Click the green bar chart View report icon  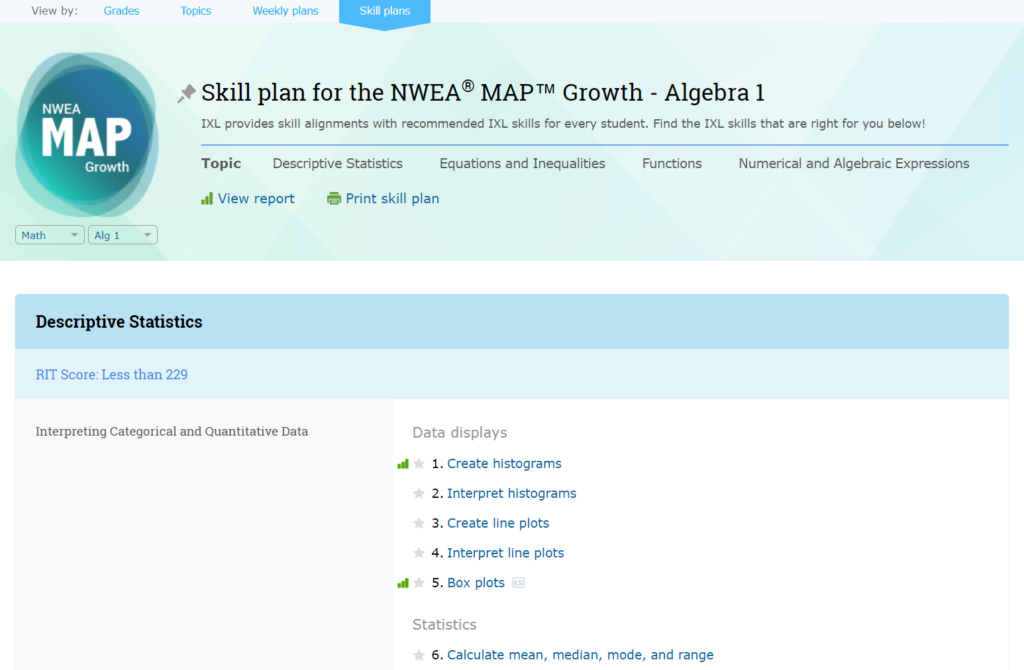coord(207,199)
